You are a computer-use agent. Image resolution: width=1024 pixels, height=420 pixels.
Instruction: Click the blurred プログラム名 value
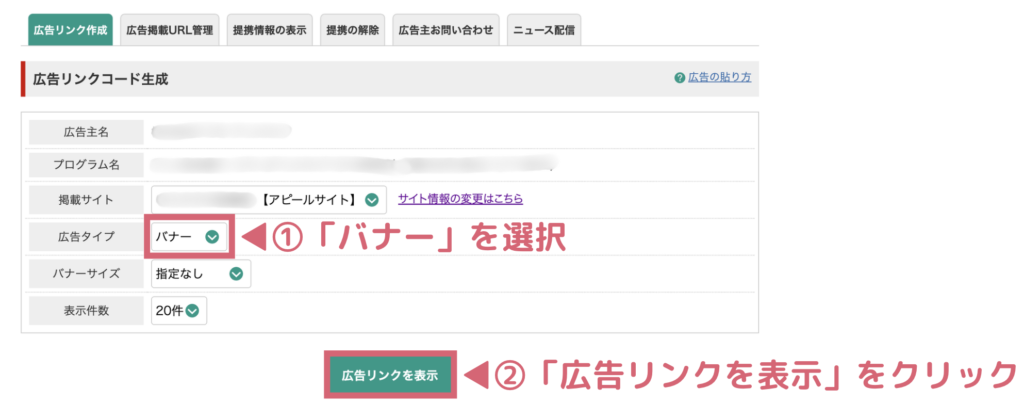pos(350,164)
